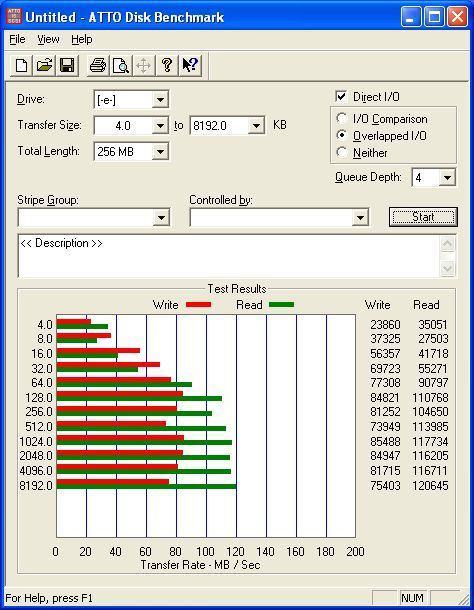Close the ATTO Disk Benchmark window
The width and height of the screenshot is (474, 610).
[x=457, y=17]
